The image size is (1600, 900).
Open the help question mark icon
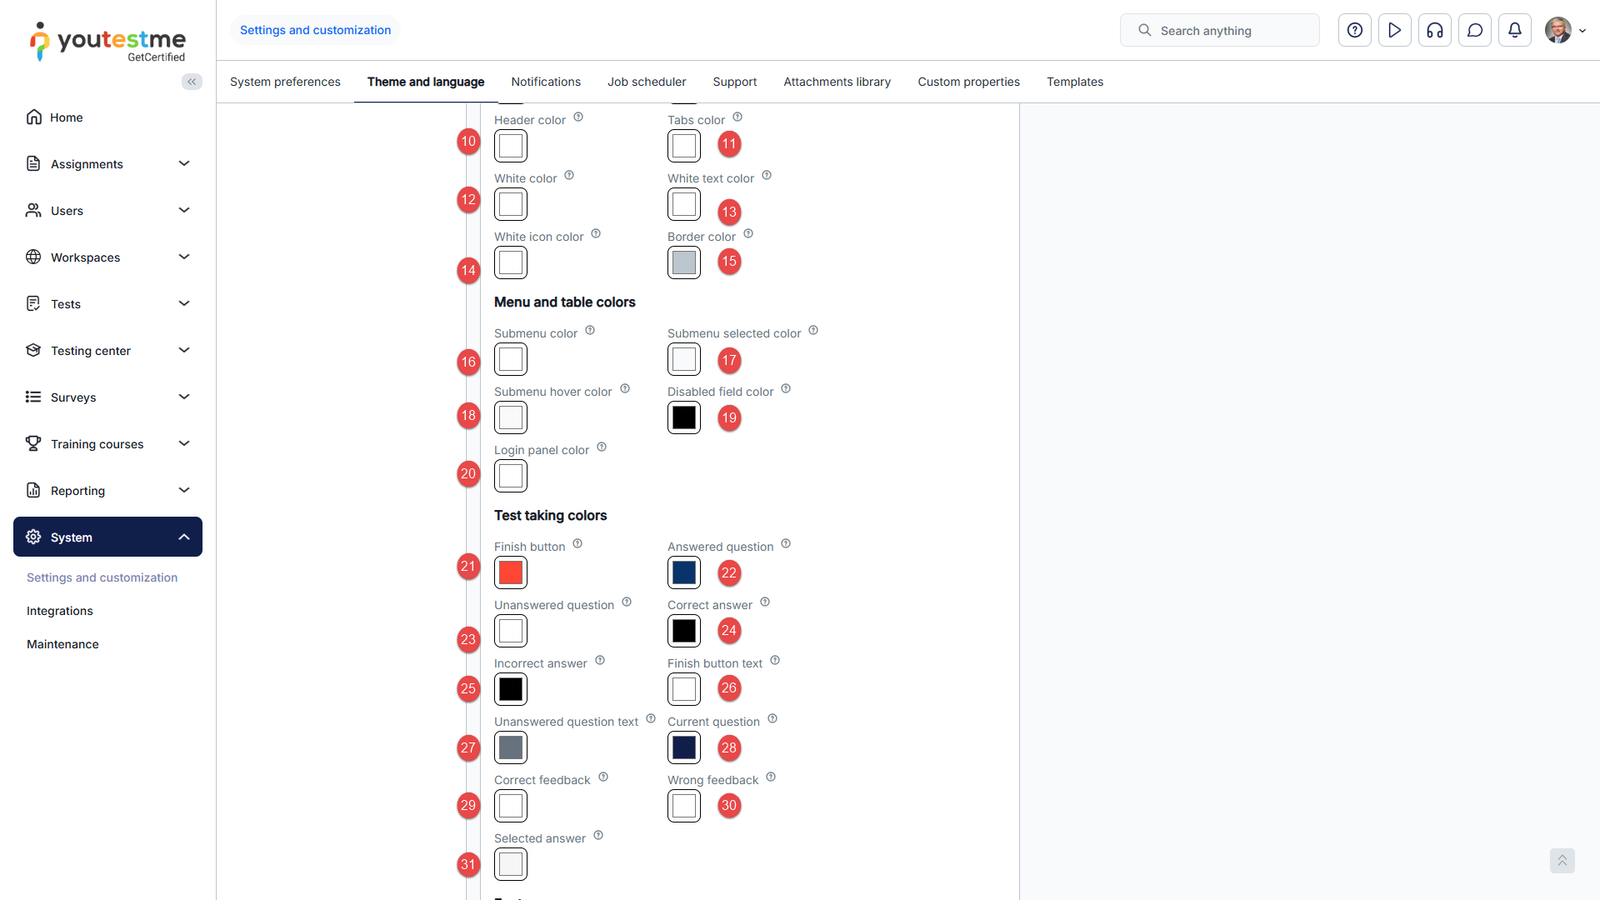pyautogui.click(x=1354, y=30)
